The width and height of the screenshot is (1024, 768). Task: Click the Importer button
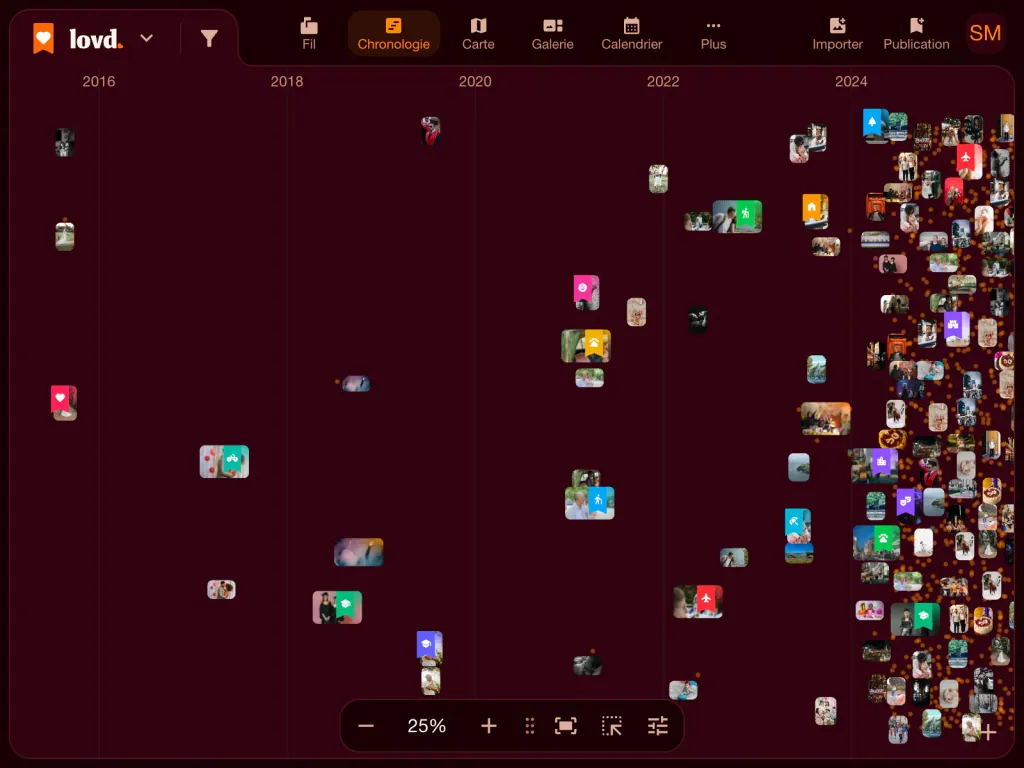pyautogui.click(x=837, y=35)
